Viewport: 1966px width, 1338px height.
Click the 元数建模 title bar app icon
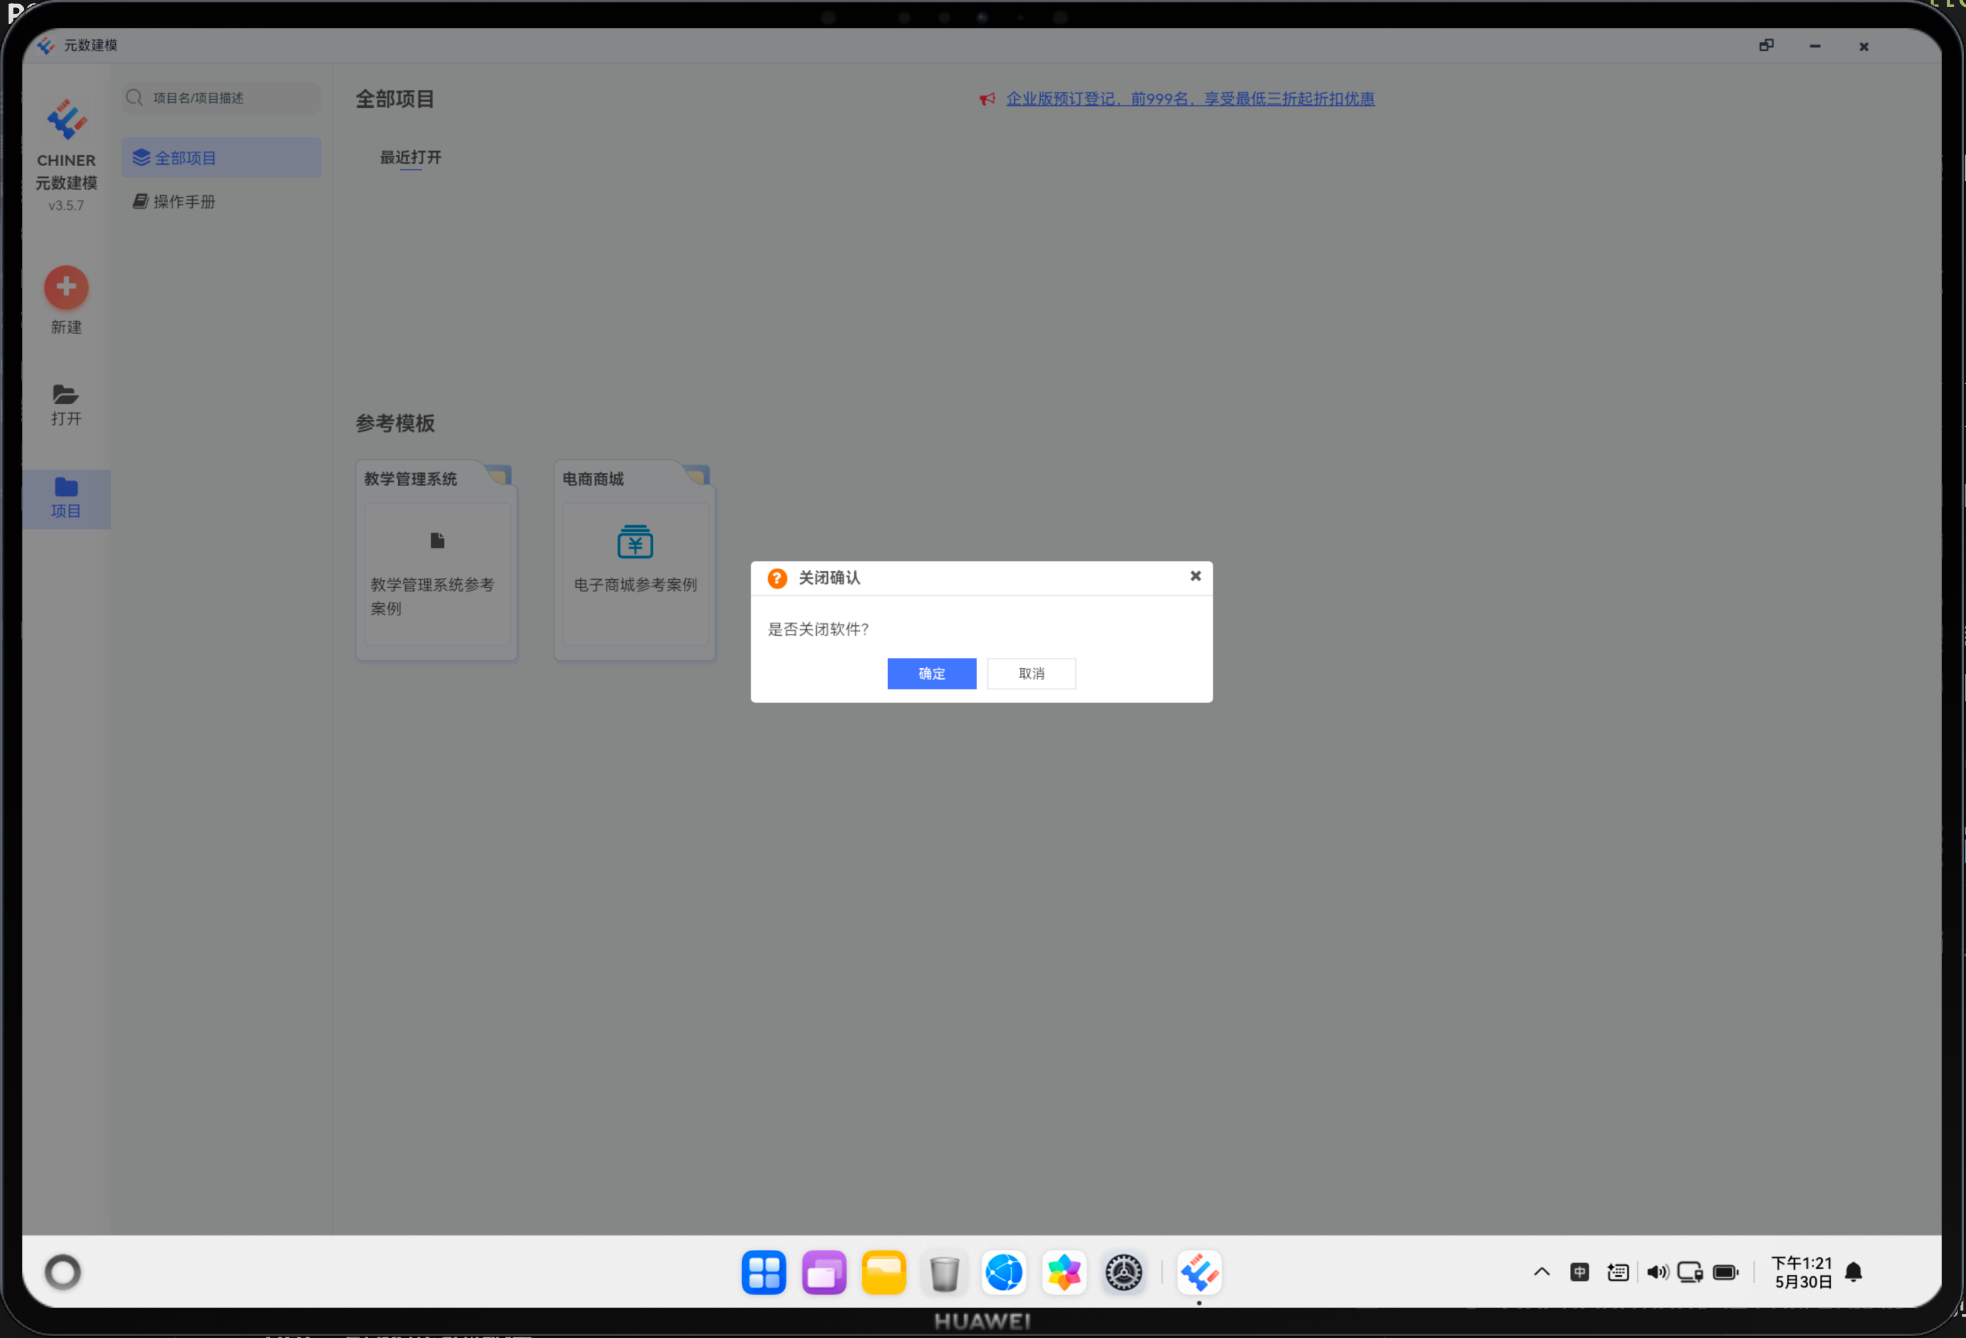(45, 45)
